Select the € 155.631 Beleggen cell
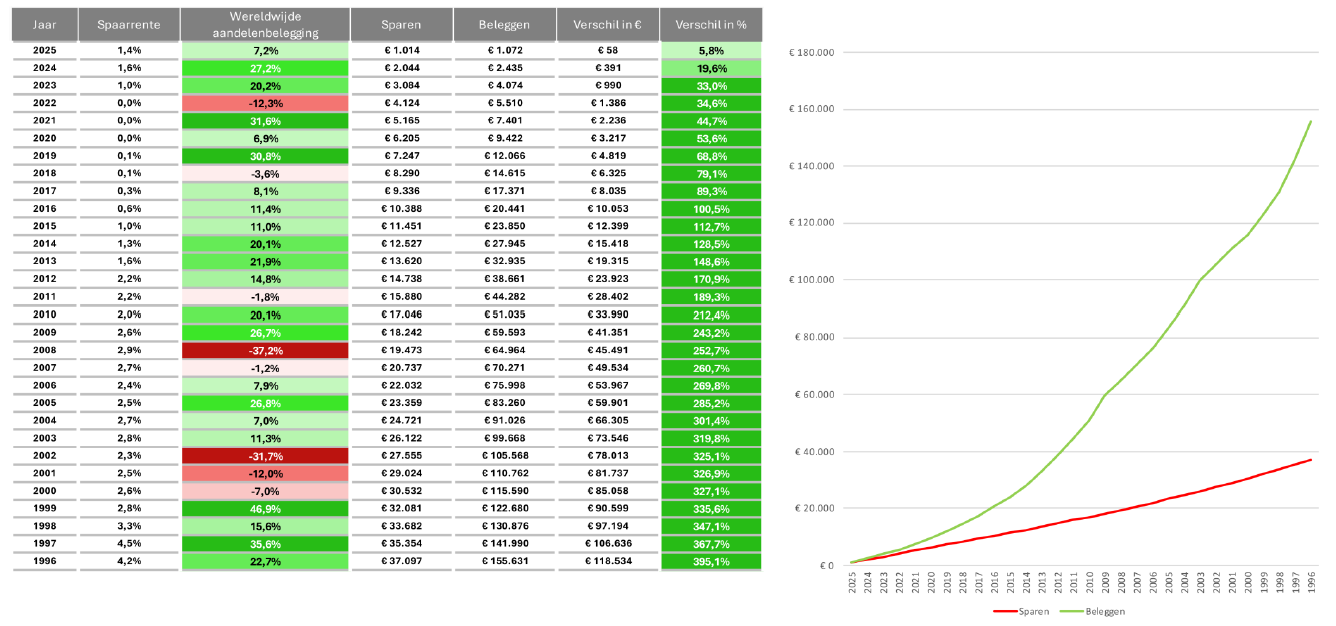1336x626 pixels. tap(505, 561)
